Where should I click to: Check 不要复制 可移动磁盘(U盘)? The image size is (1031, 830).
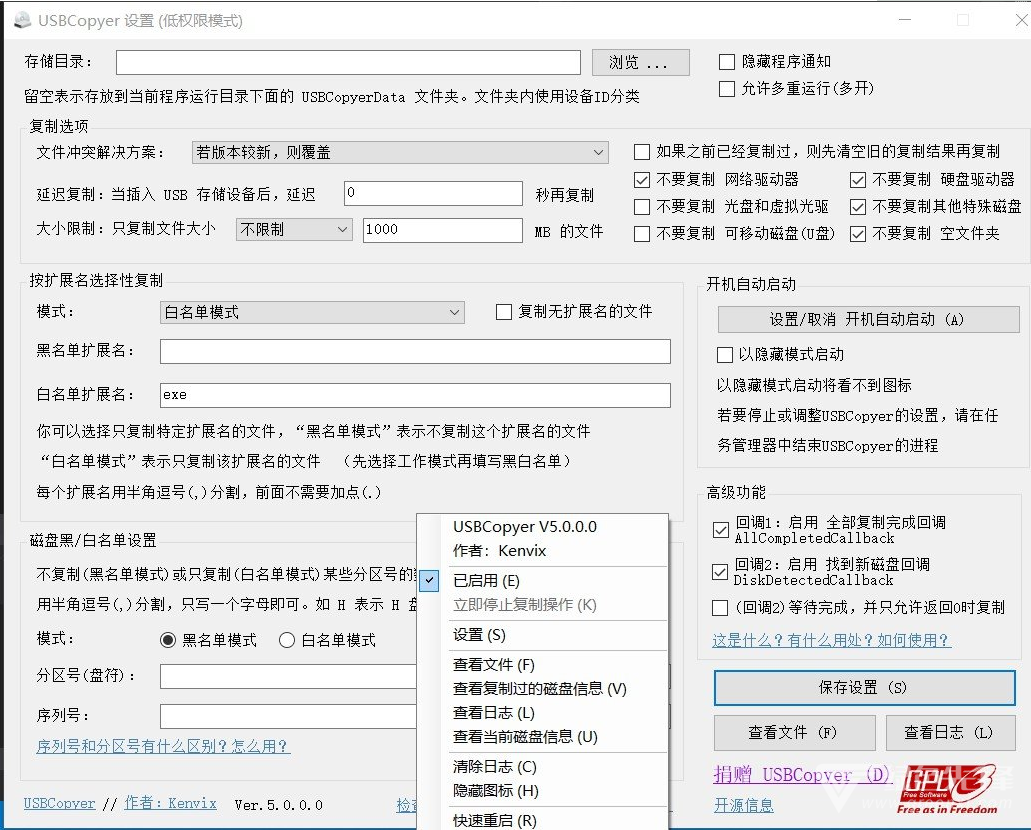click(x=642, y=234)
